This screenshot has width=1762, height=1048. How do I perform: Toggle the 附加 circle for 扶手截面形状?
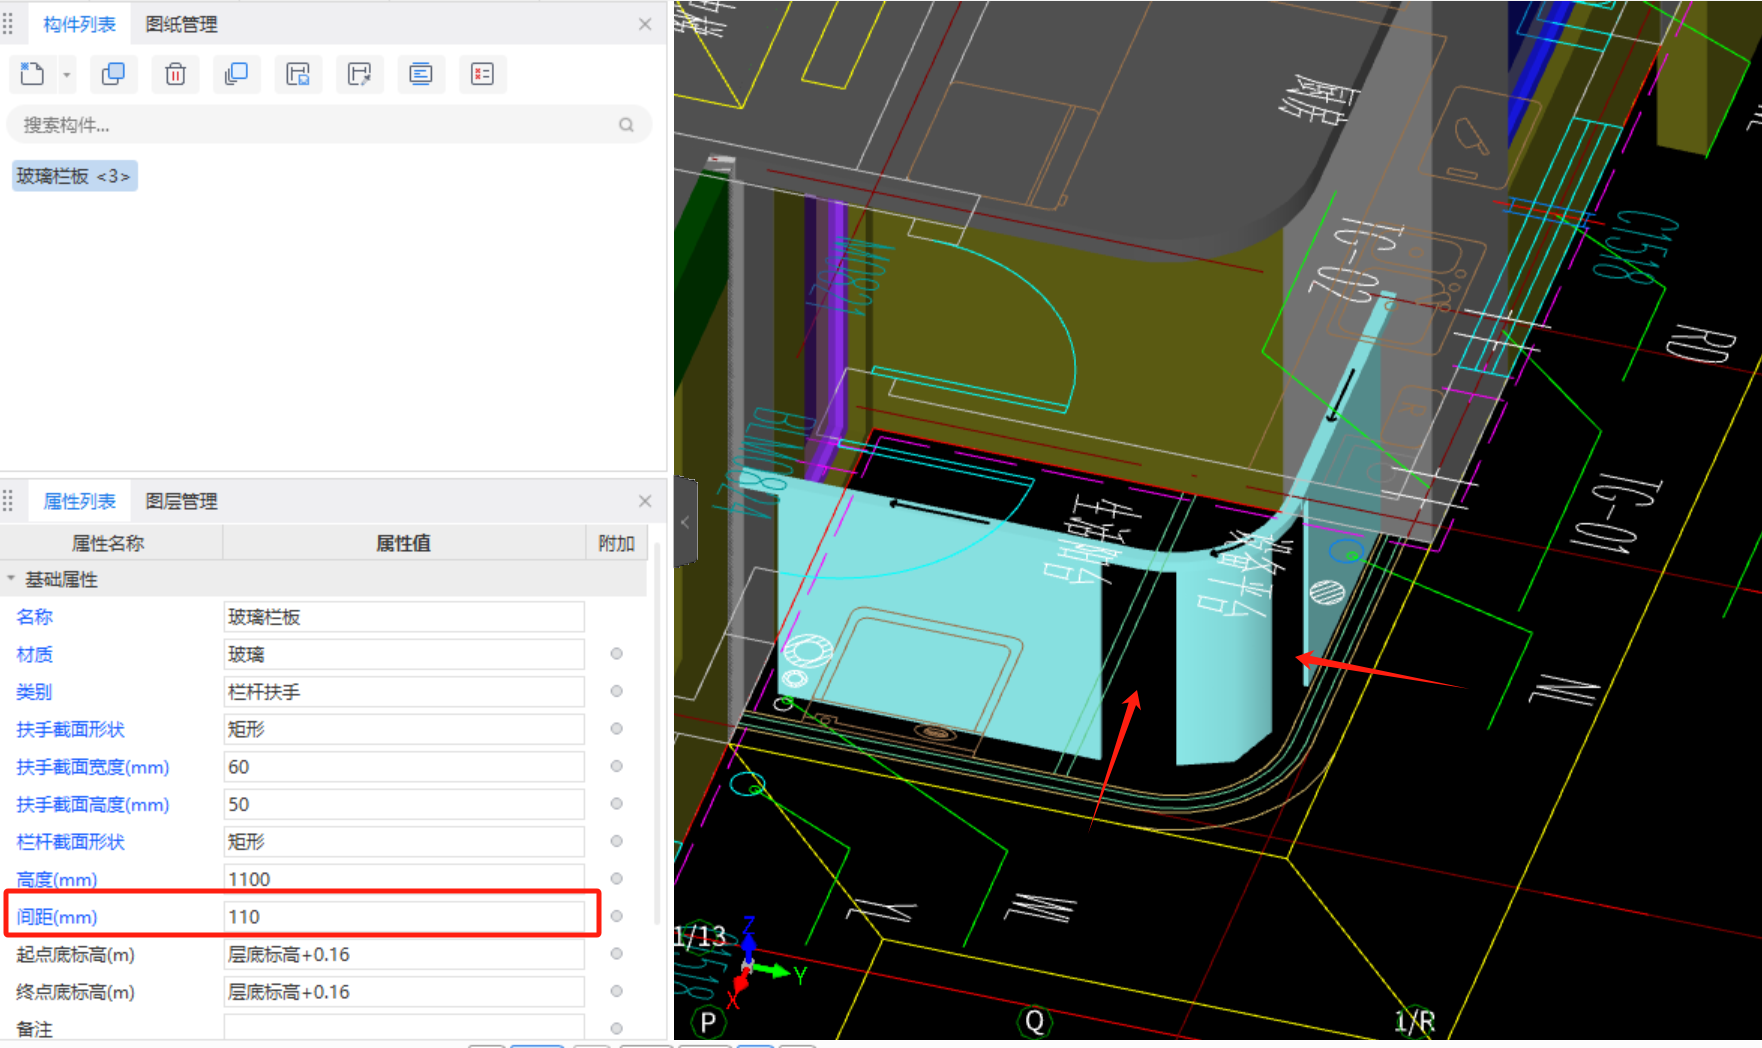tap(616, 729)
